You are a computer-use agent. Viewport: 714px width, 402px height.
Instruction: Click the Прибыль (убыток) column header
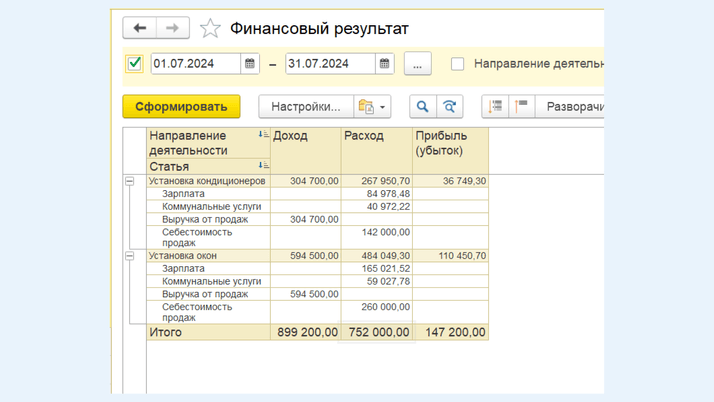451,151
